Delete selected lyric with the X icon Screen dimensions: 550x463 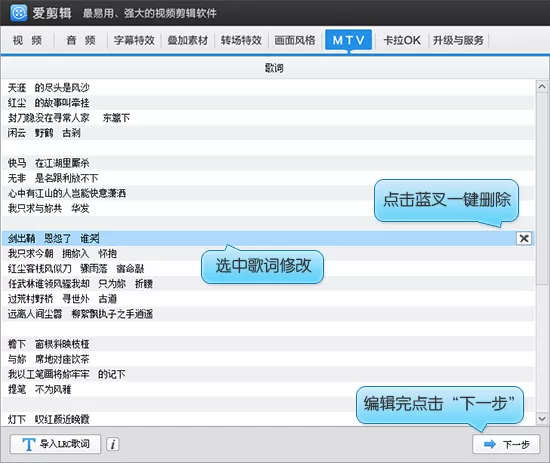524,239
